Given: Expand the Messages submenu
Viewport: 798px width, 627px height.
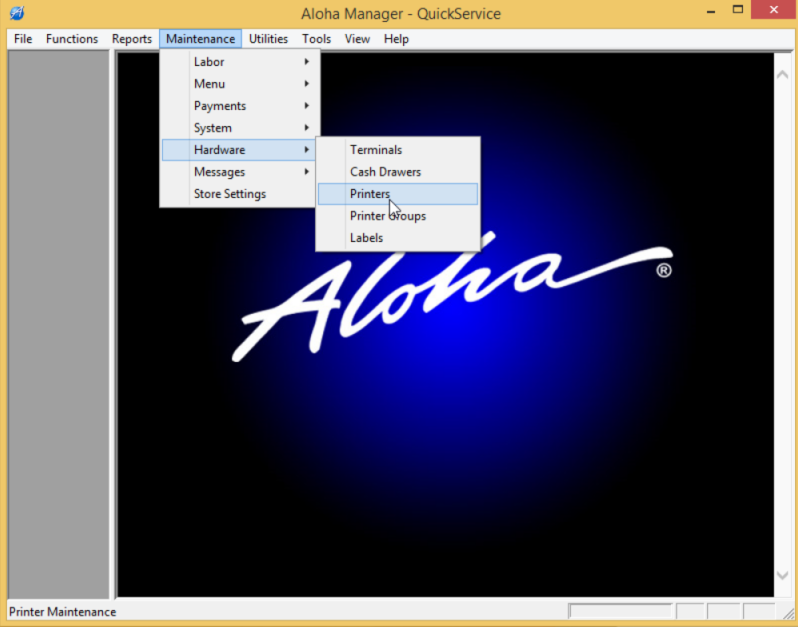Looking at the screenshot, I should [x=240, y=172].
